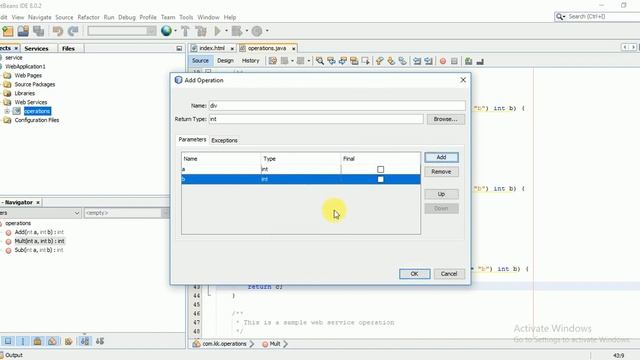This screenshot has height=360, width=640.
Task: Click the Save All toolbar icon
Action: coord(39,31)
